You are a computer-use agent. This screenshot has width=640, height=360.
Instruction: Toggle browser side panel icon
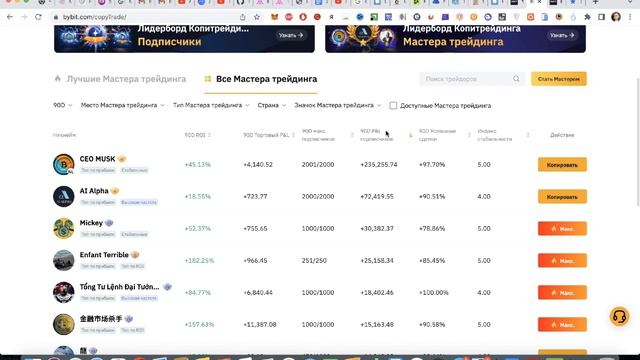pyautogui.click(x=602, y=17)
